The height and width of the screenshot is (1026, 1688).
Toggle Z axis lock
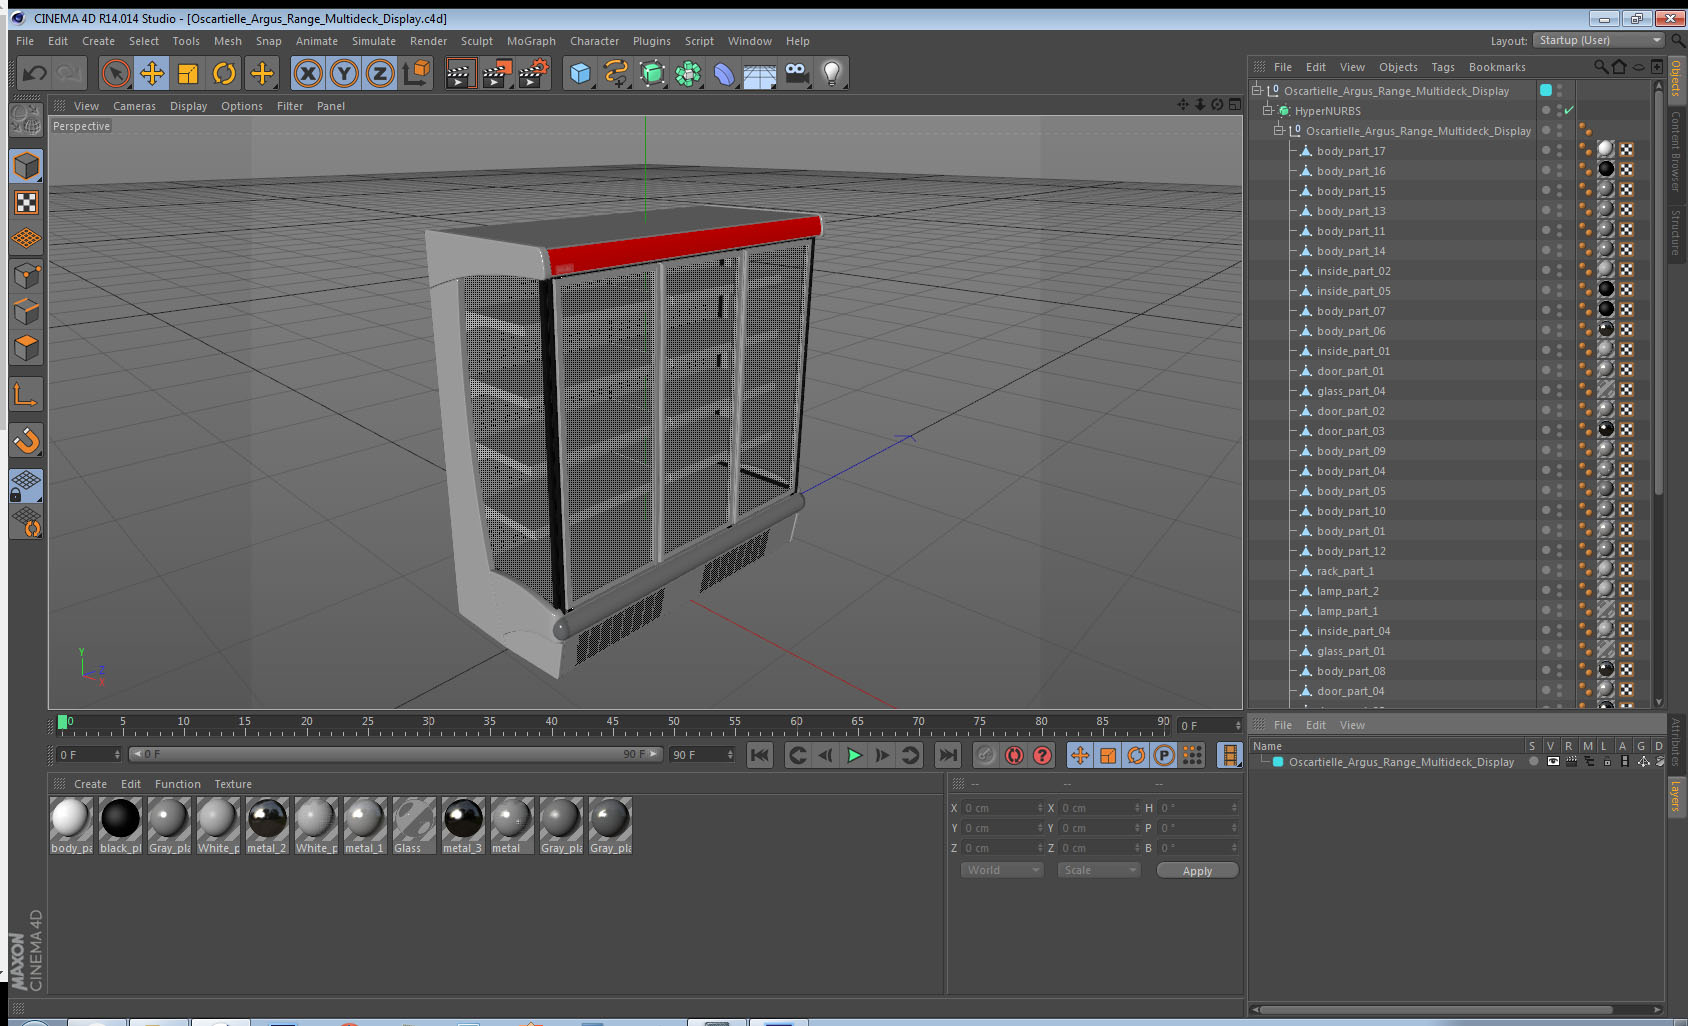380,73
